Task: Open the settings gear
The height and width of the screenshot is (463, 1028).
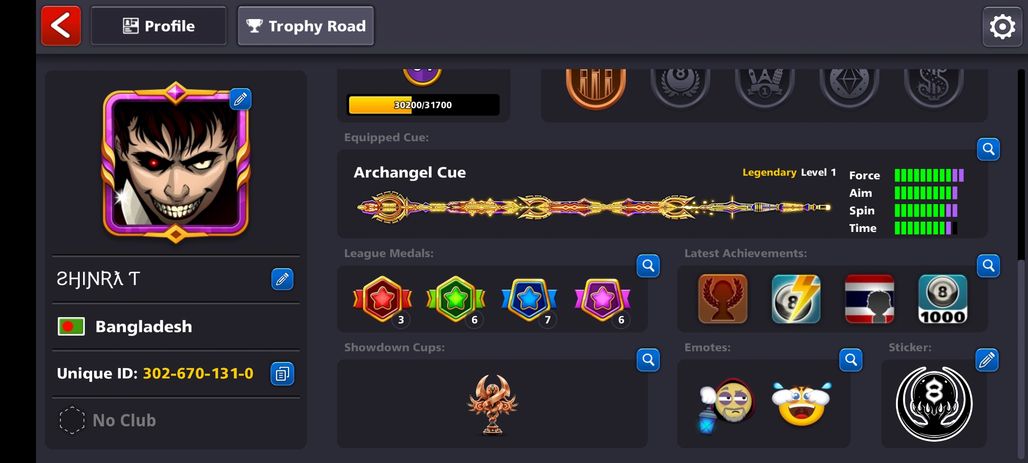Action: tap(1002, 27)
